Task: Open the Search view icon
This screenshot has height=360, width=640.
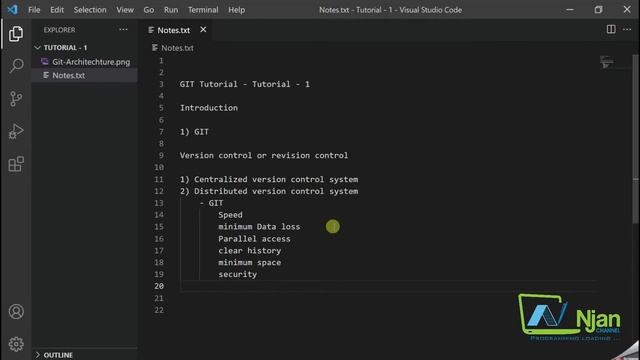Action: pos(16,66)
